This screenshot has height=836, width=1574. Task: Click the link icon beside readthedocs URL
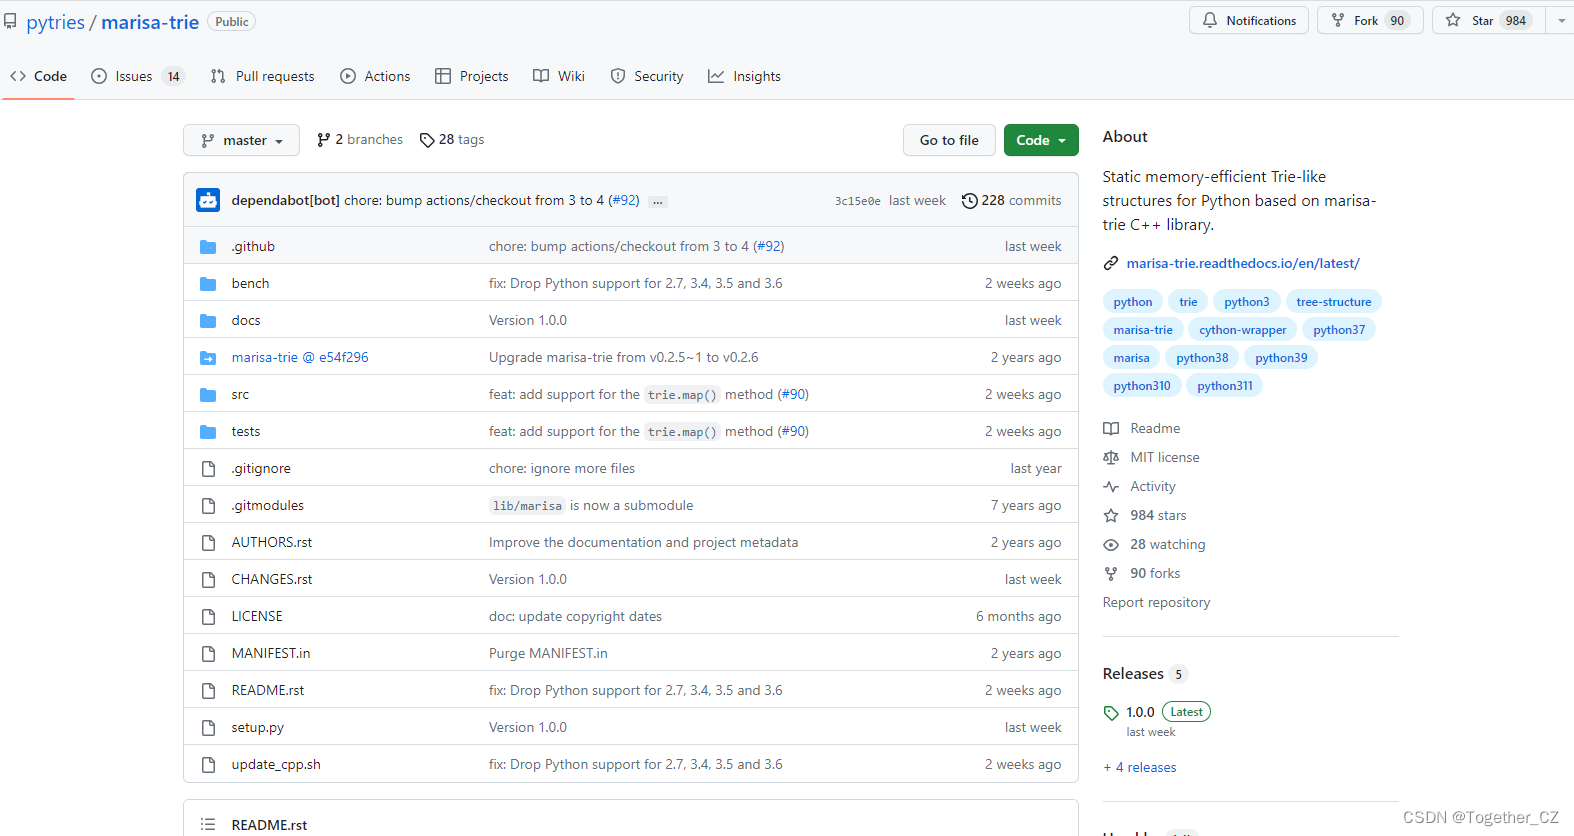[x=1110, y=264]
